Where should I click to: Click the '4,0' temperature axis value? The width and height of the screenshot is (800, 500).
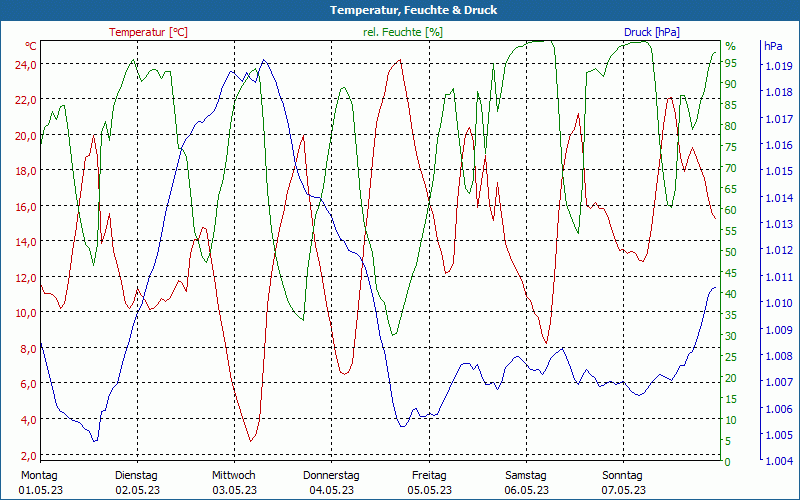[29, 419]
